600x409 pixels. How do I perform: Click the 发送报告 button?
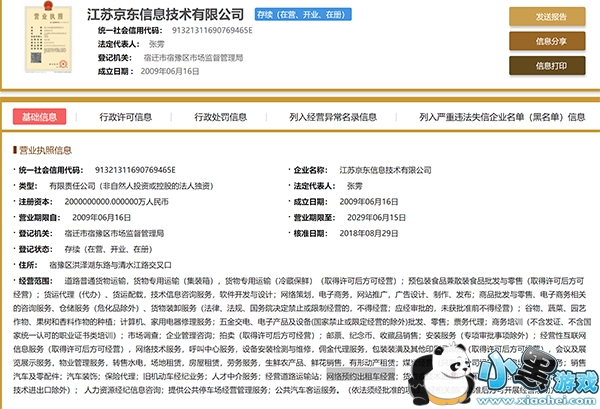coord(547,16)
